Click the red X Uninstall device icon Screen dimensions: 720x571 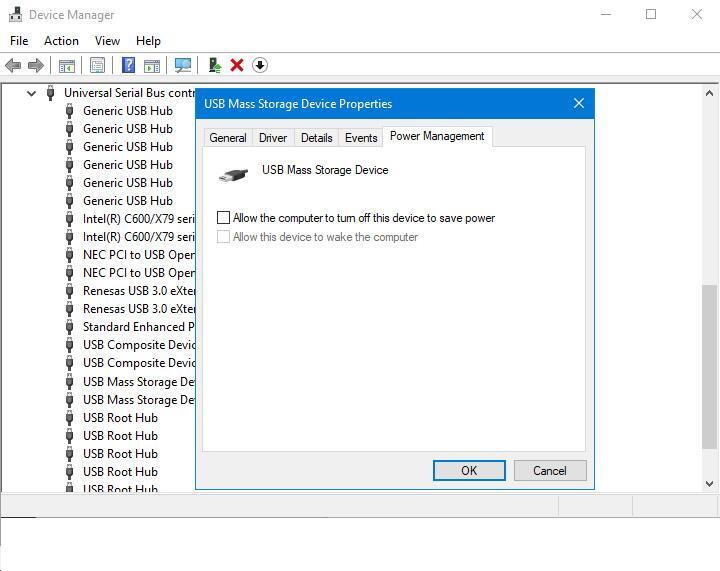[237, 66]
